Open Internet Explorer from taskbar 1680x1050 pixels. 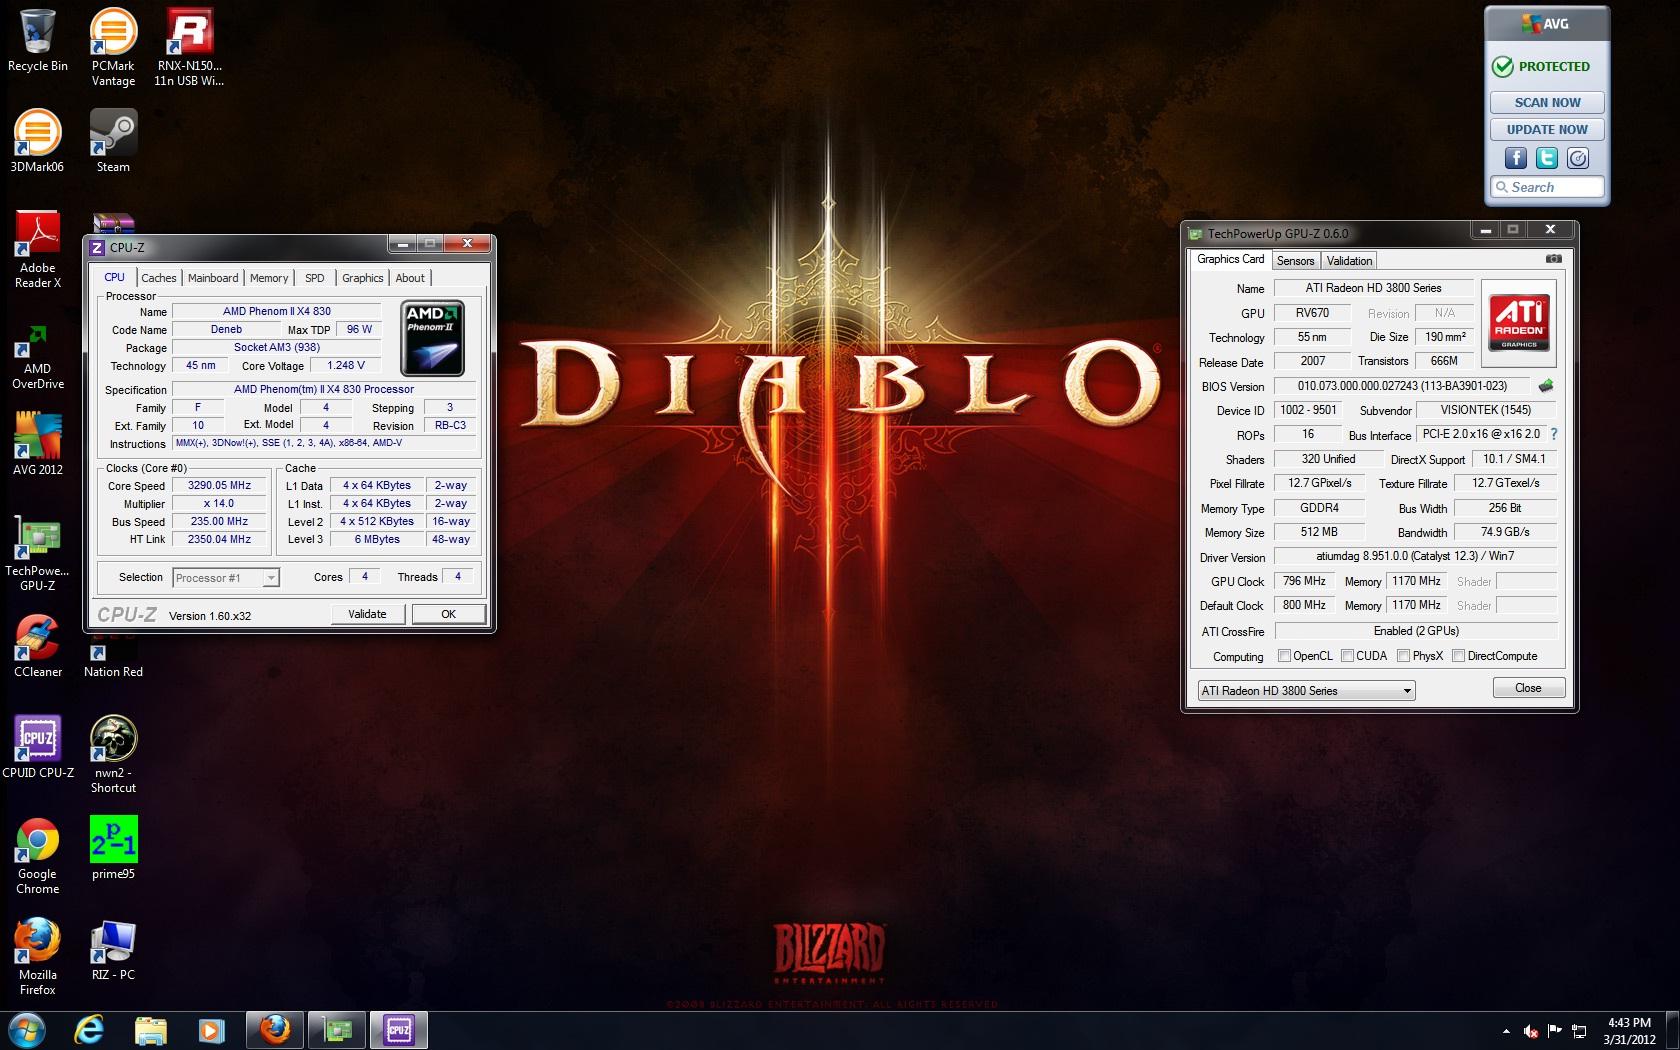(89, 1030)
